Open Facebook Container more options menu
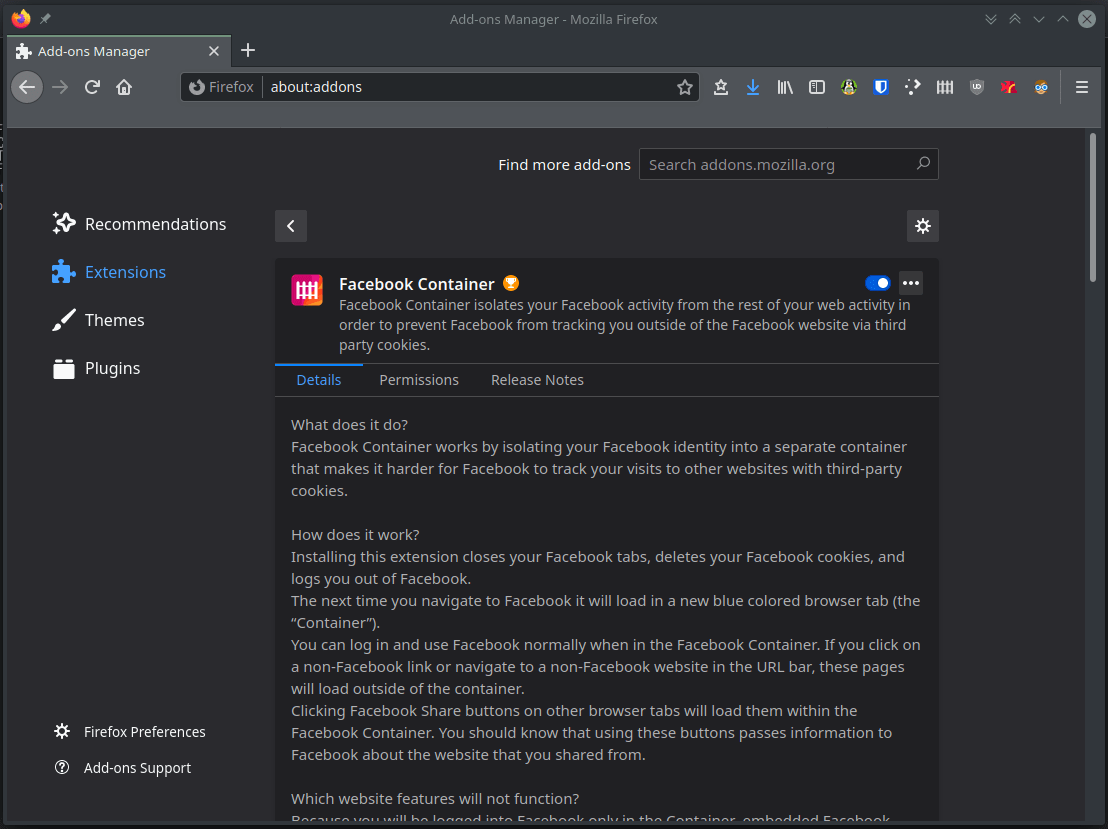The image size is (1108, 829). click(x=911, y=283)
